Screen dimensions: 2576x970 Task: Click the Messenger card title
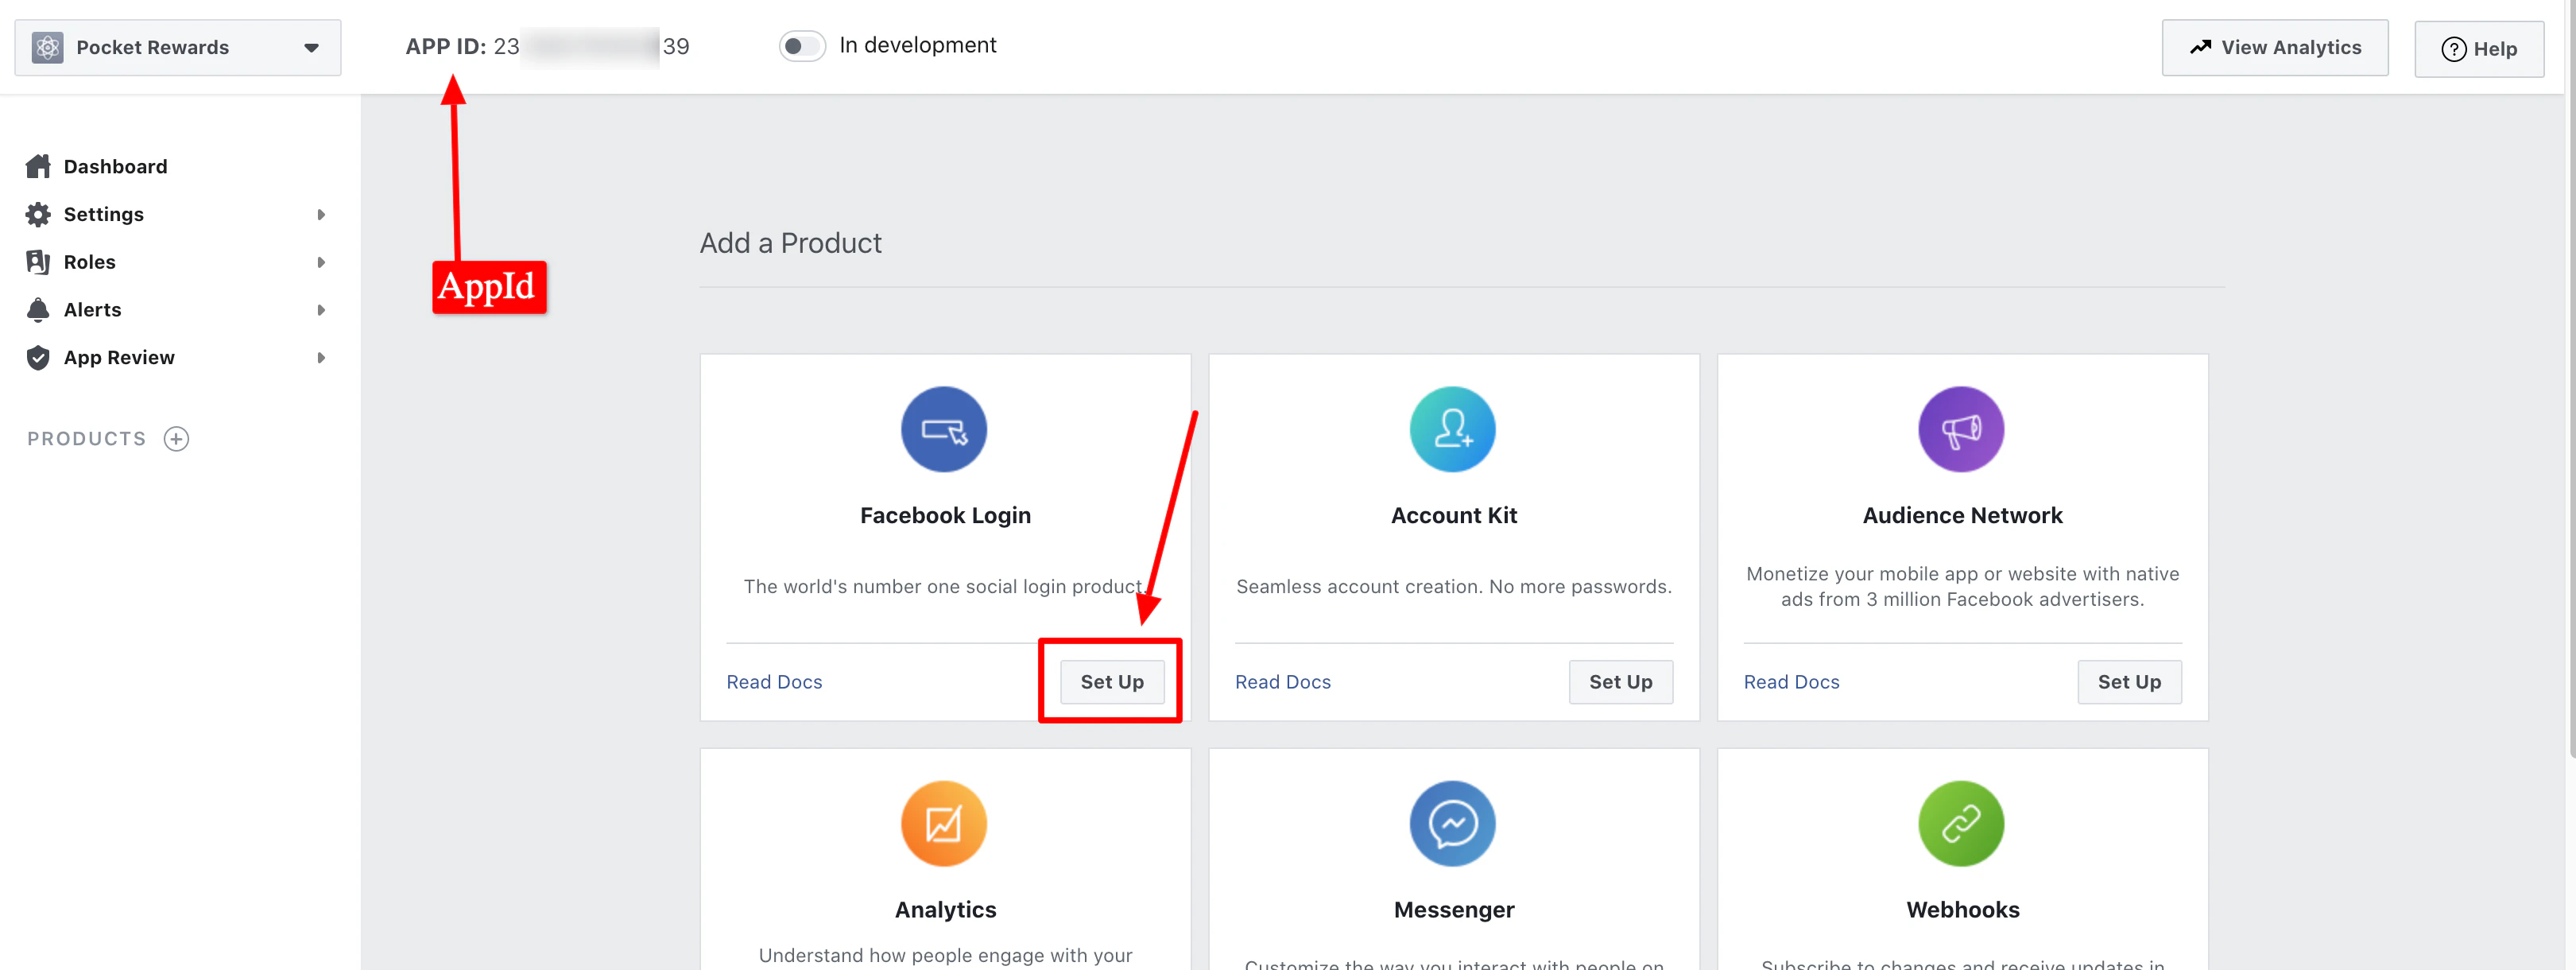(x=1454, y=910)
